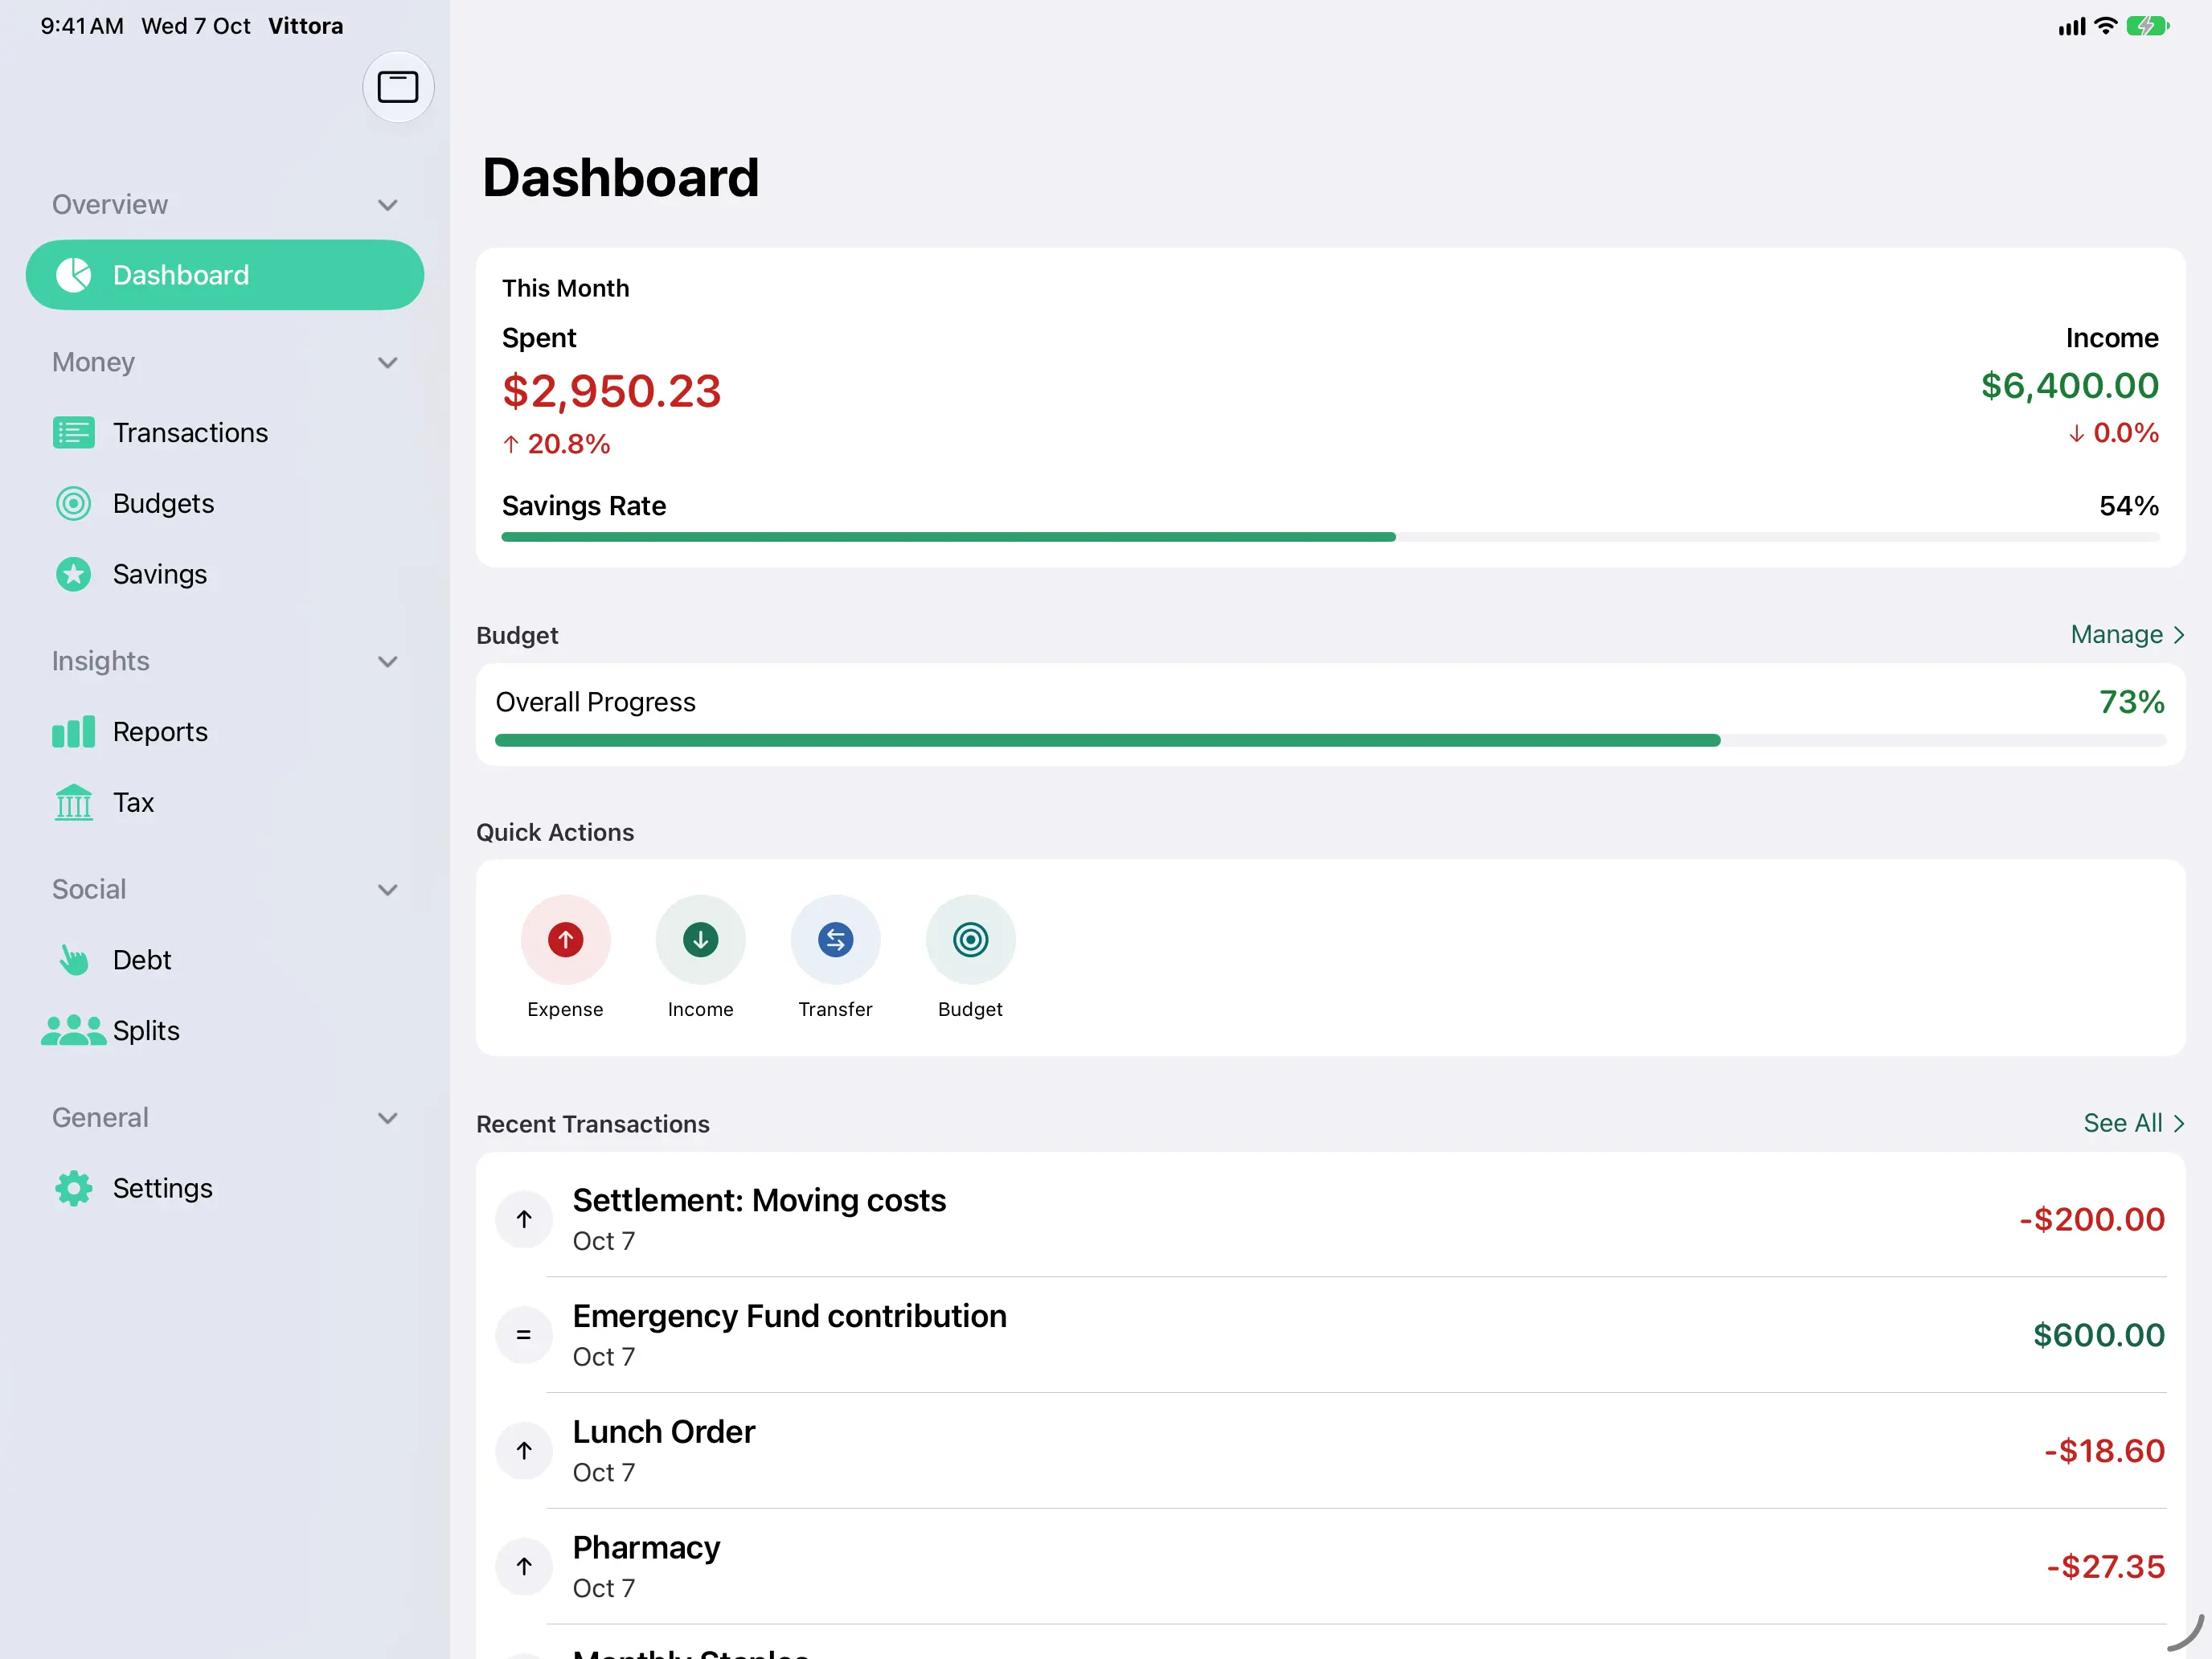Click the Savings star icon in sidebar
2212x1659 pixels.
73,575
